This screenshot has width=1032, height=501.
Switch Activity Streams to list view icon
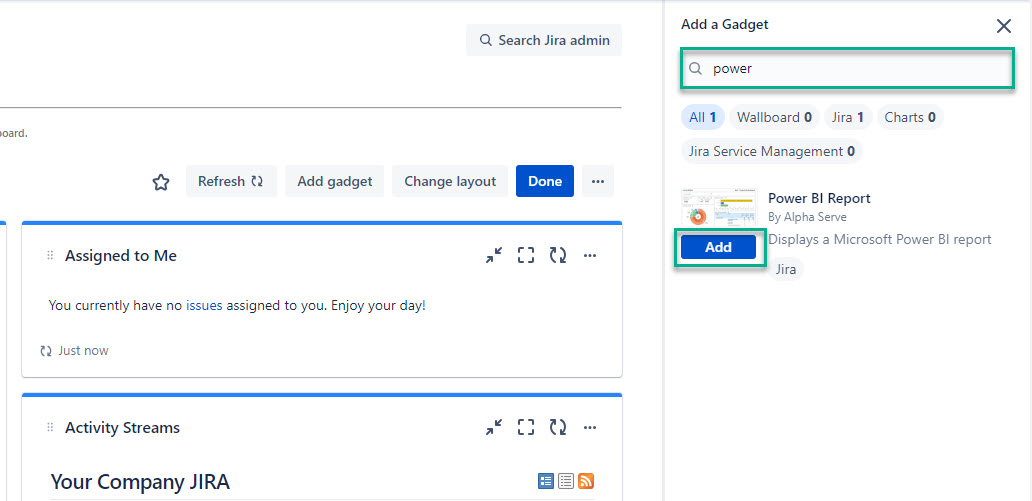[x=566, y=481]
